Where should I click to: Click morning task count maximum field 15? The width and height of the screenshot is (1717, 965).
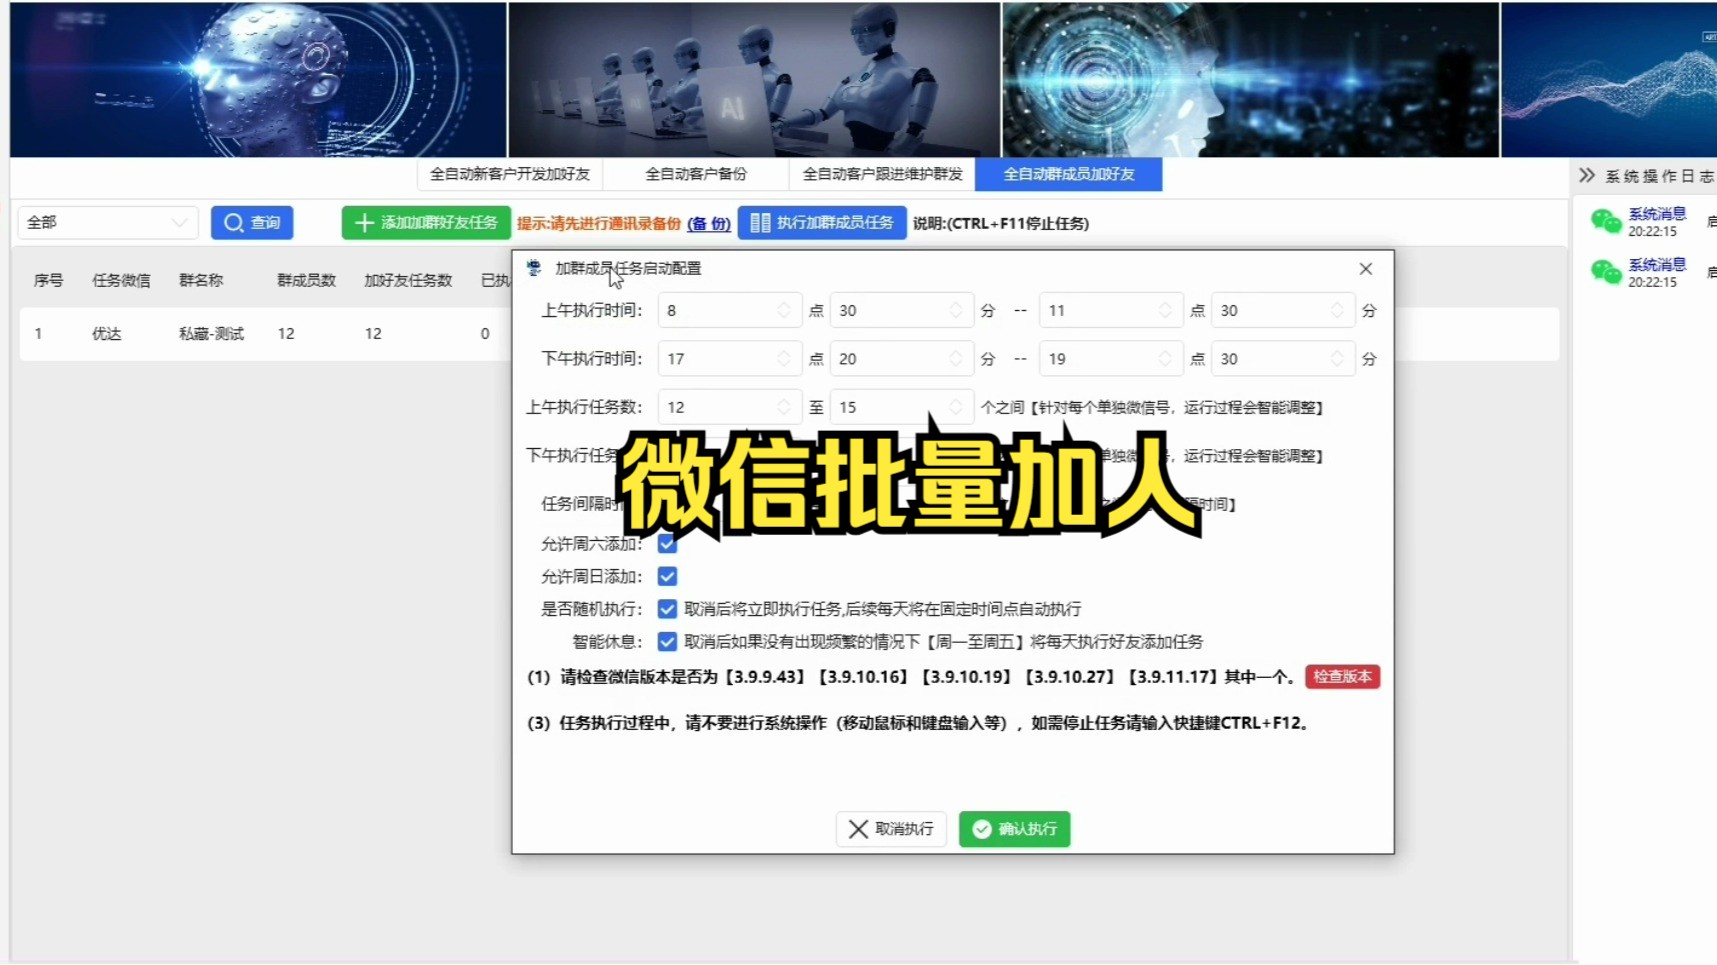pyautogui.click(x=901, y=407)
